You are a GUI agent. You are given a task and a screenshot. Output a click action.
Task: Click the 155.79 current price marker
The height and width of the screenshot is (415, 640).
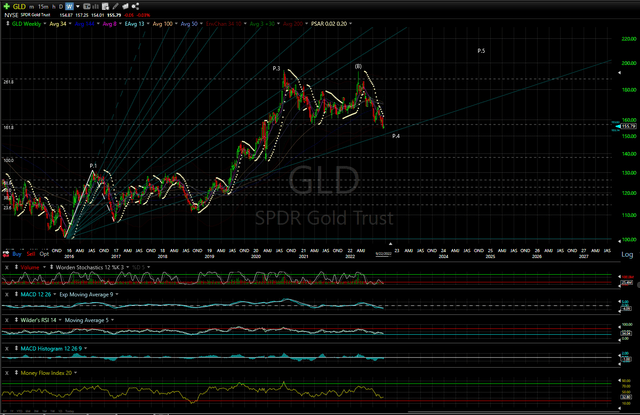629,126
